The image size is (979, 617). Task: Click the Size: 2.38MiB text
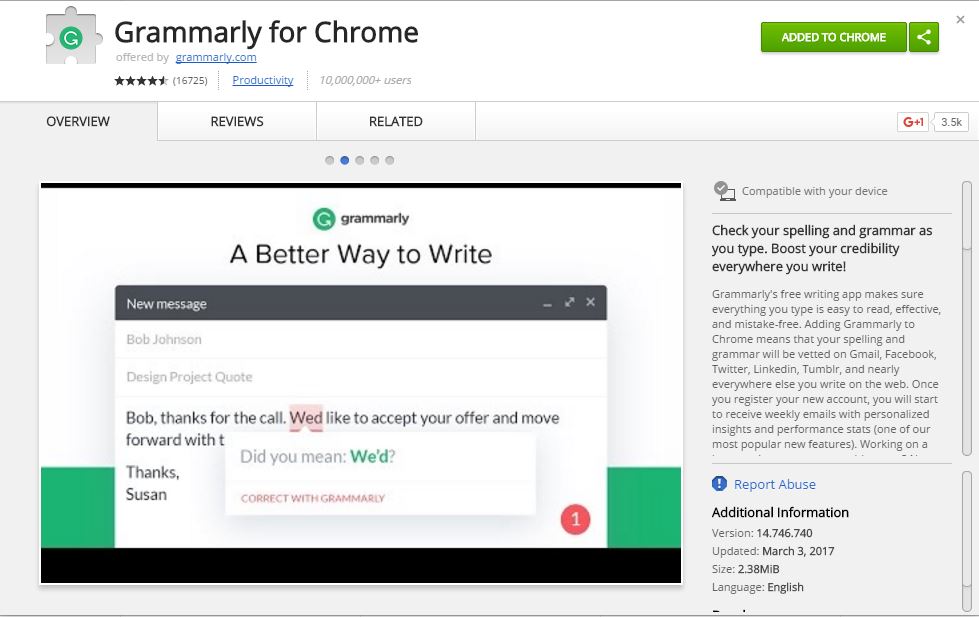tap(745, 570)
